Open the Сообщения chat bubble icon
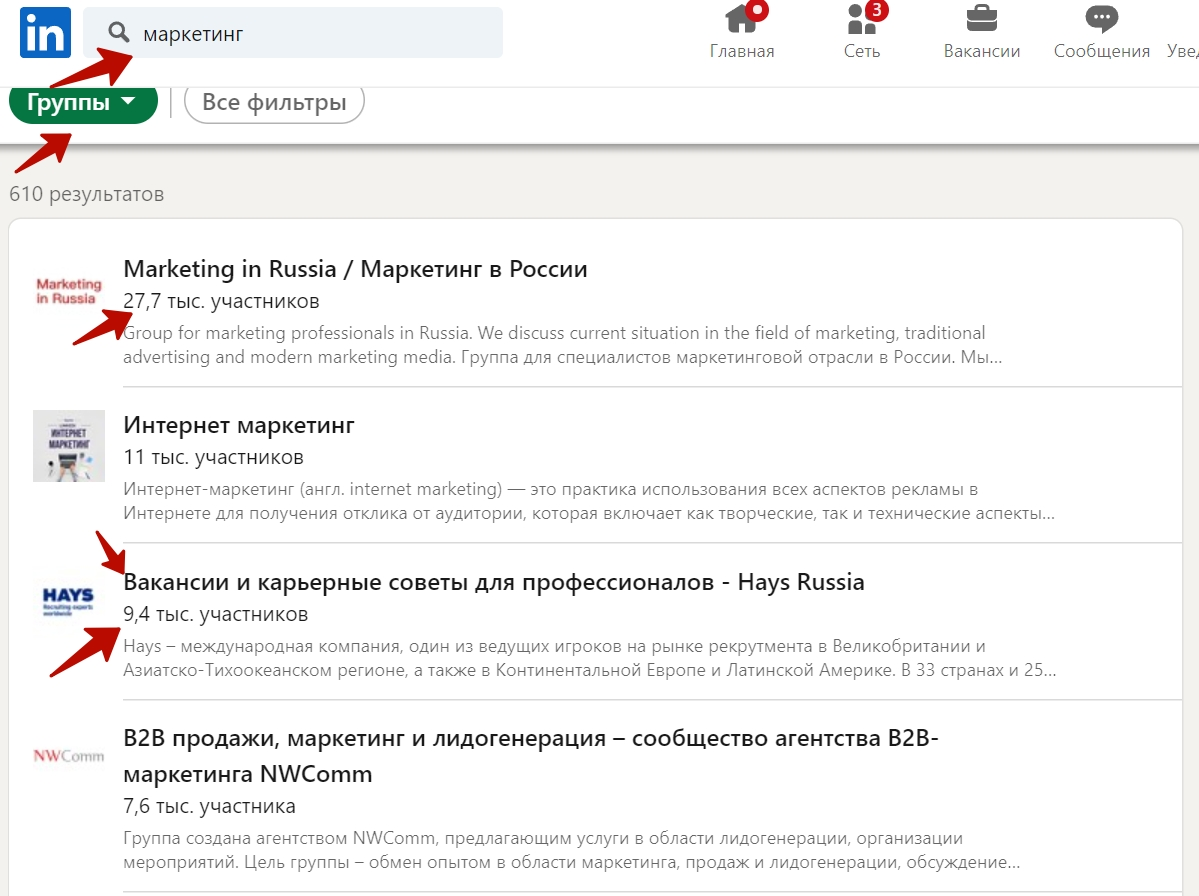This screenshot has height=896, width=1199. tap(1102, 18)
